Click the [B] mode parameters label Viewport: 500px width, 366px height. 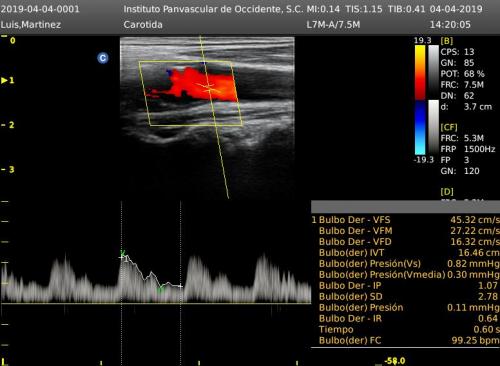447,41
